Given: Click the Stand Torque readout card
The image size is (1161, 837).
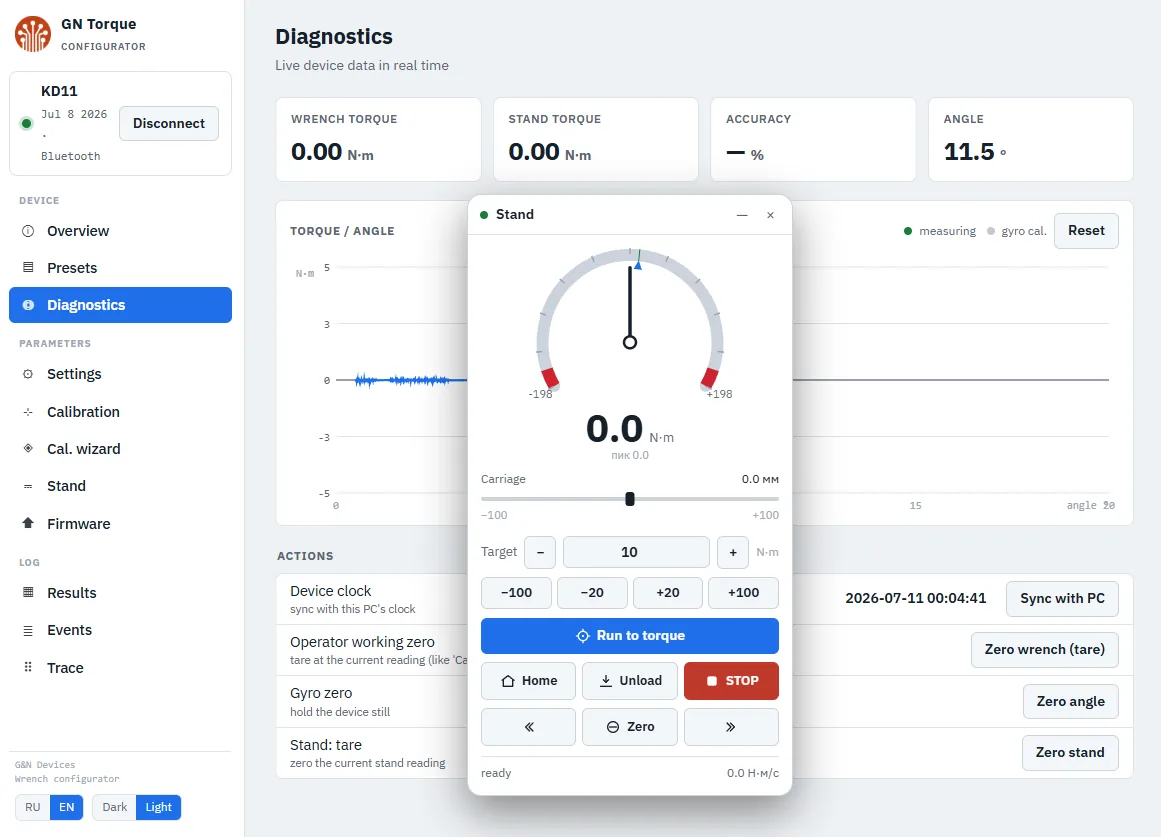Looking at the screenshot, I should 596,139.
